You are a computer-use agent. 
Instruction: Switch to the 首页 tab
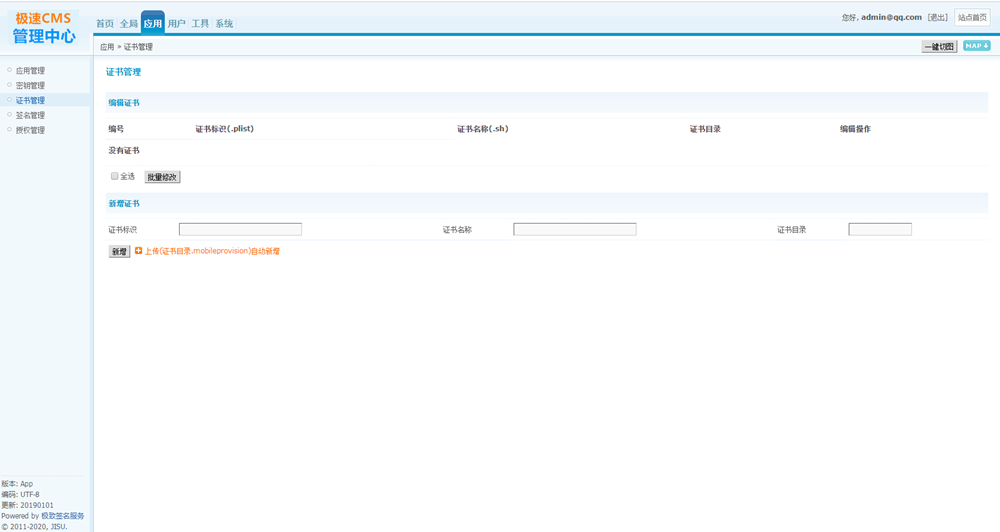click(105, 24)
